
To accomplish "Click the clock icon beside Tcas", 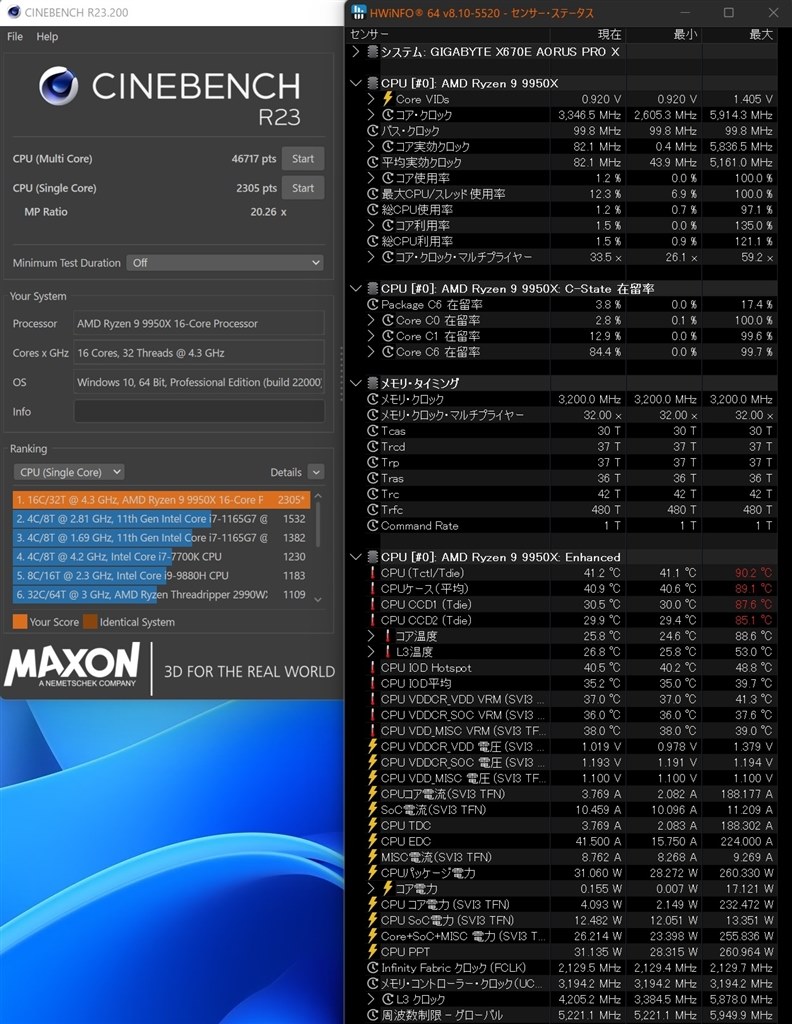I will (373, 431).
